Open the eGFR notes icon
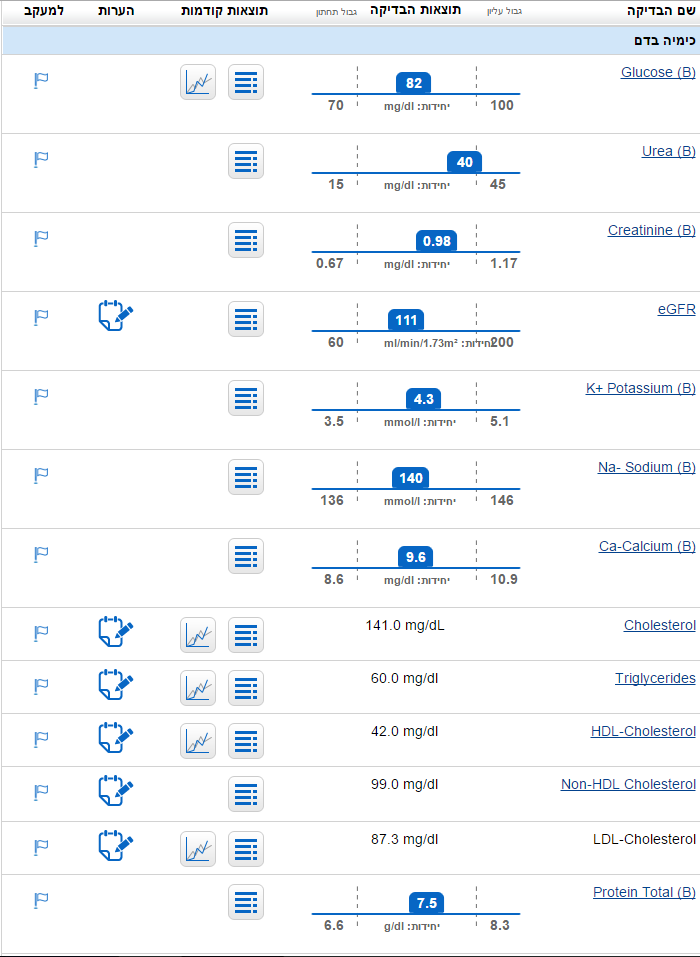This screenshot has width=700, height=957. click(x=116, y=316)
